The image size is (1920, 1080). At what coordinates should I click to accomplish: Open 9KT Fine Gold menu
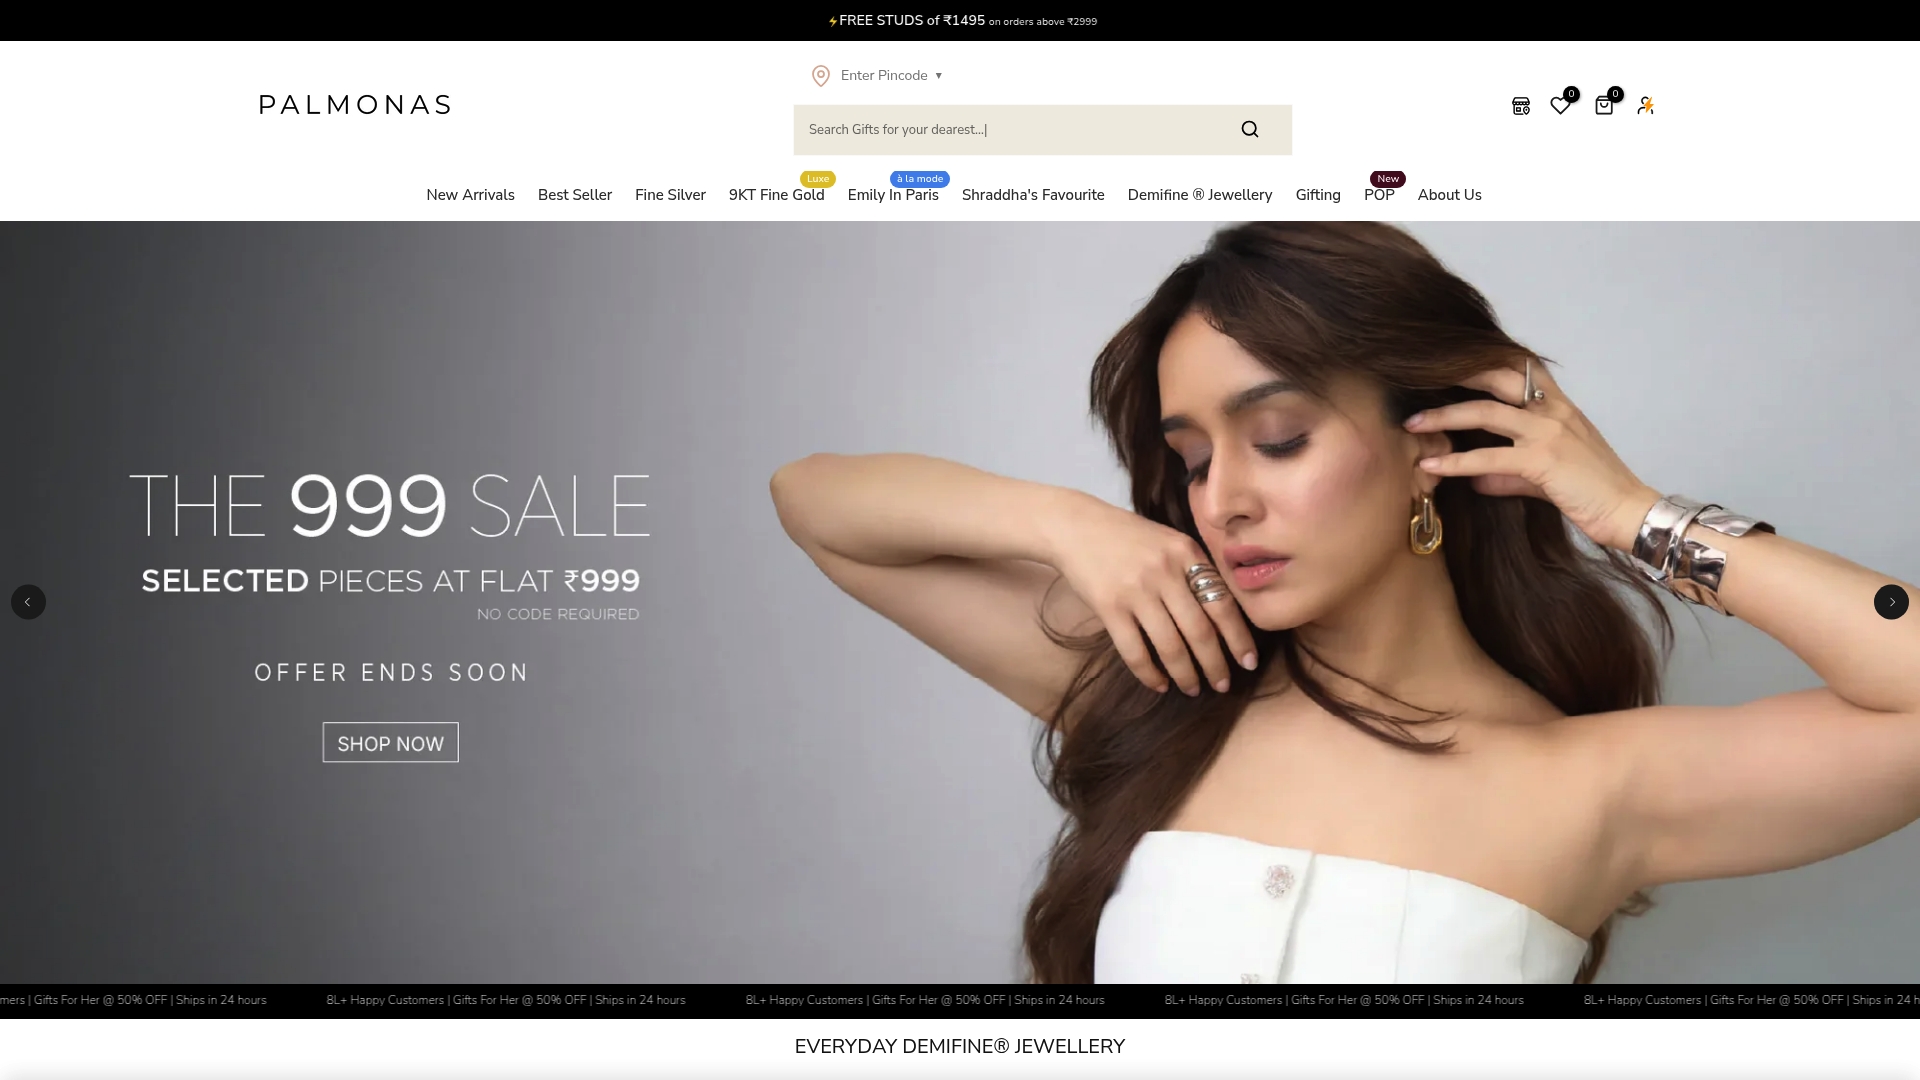(777, 195)
